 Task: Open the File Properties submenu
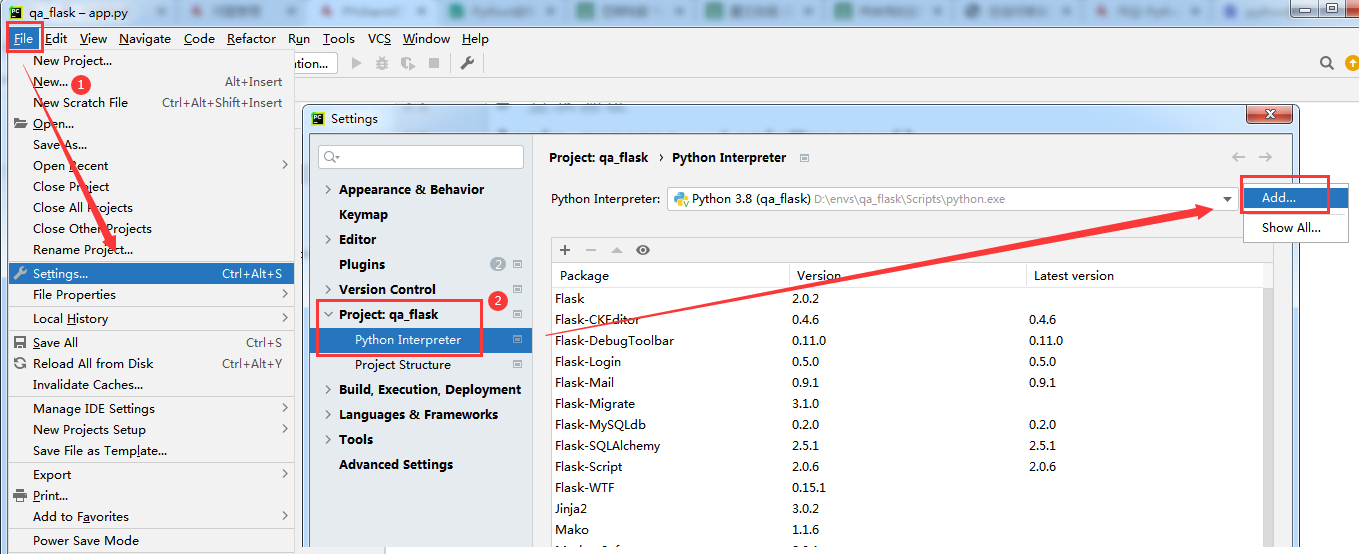151,294
